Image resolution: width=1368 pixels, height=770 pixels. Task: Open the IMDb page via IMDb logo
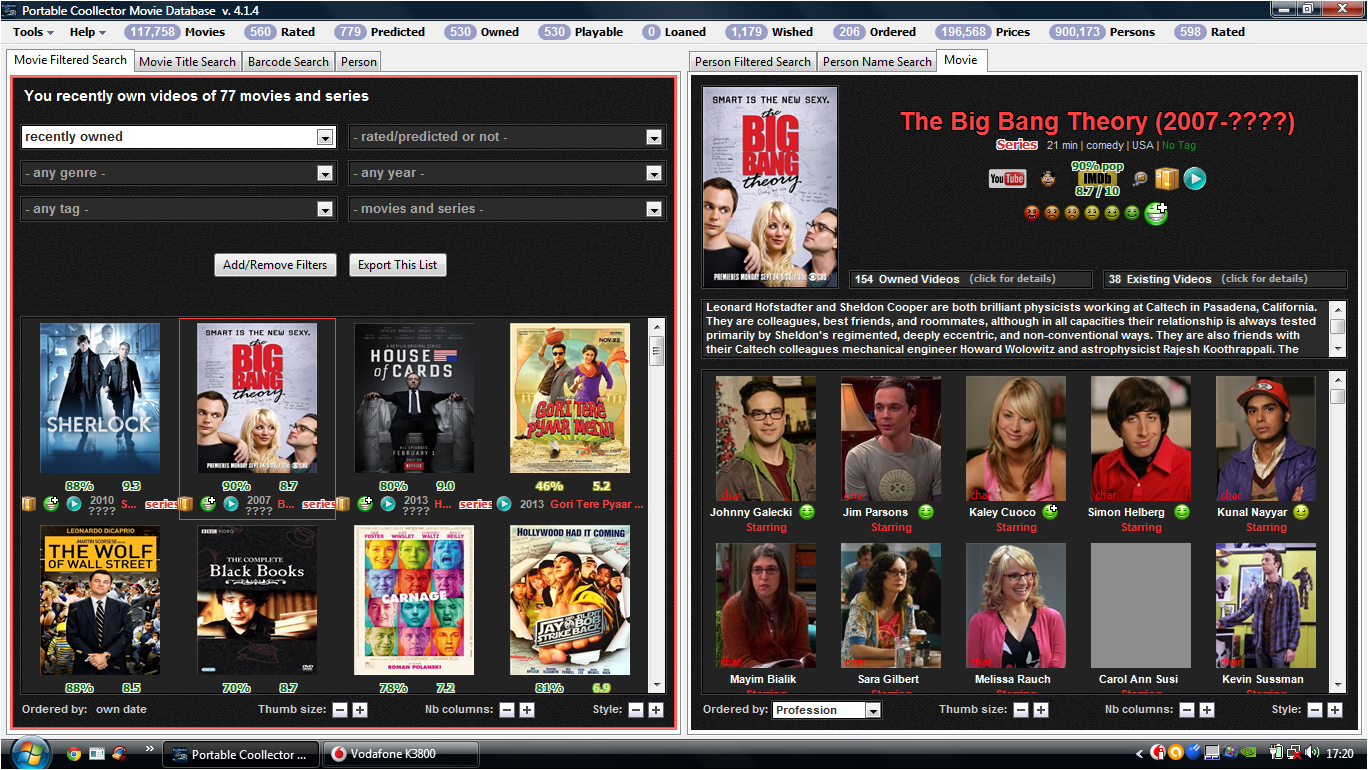pos(1097,178)
